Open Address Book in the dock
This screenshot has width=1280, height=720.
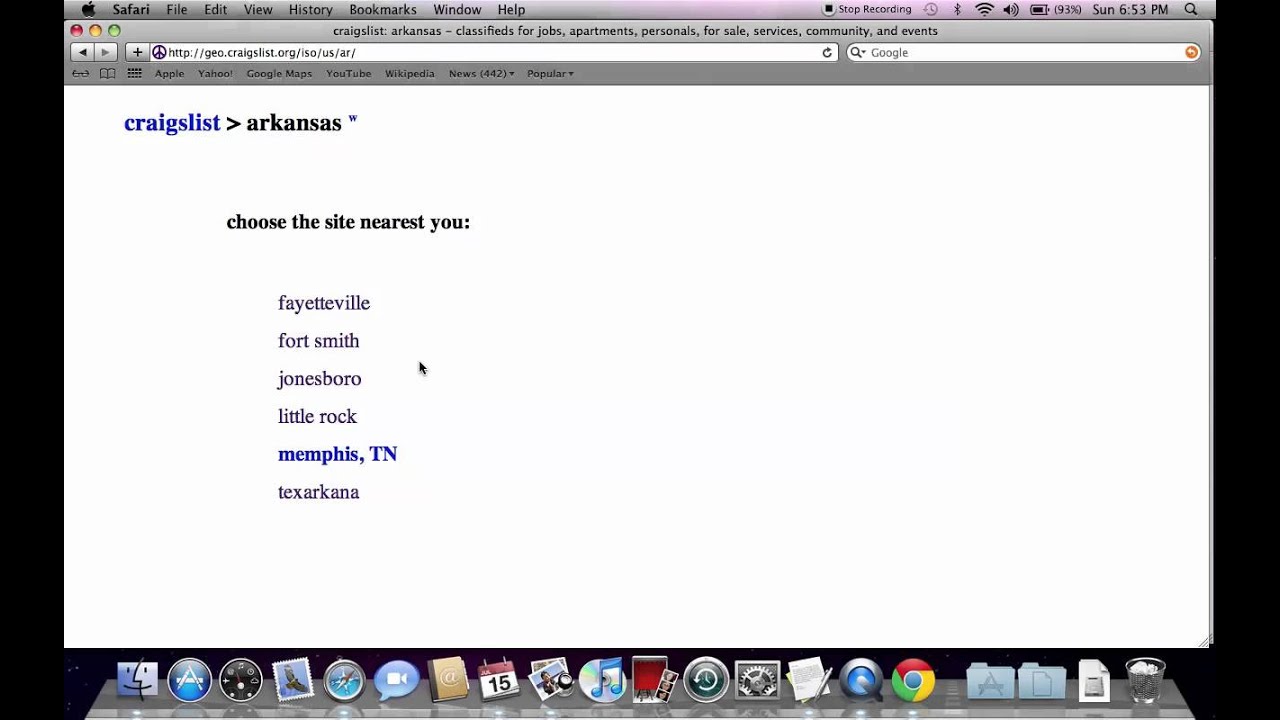[x=448, y=680]
